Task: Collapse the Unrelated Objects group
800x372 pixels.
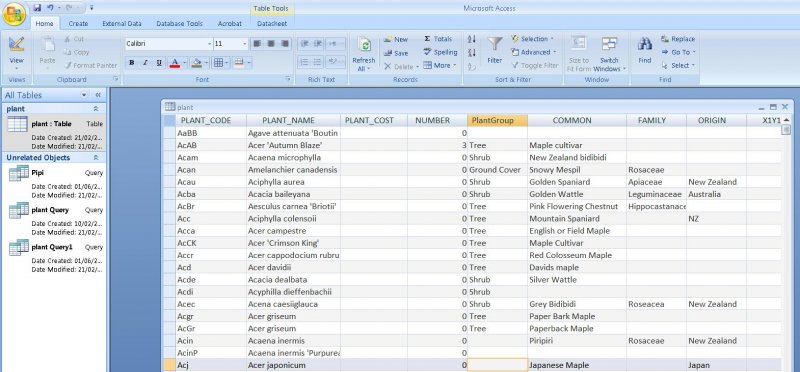Action: coord(95,158)
